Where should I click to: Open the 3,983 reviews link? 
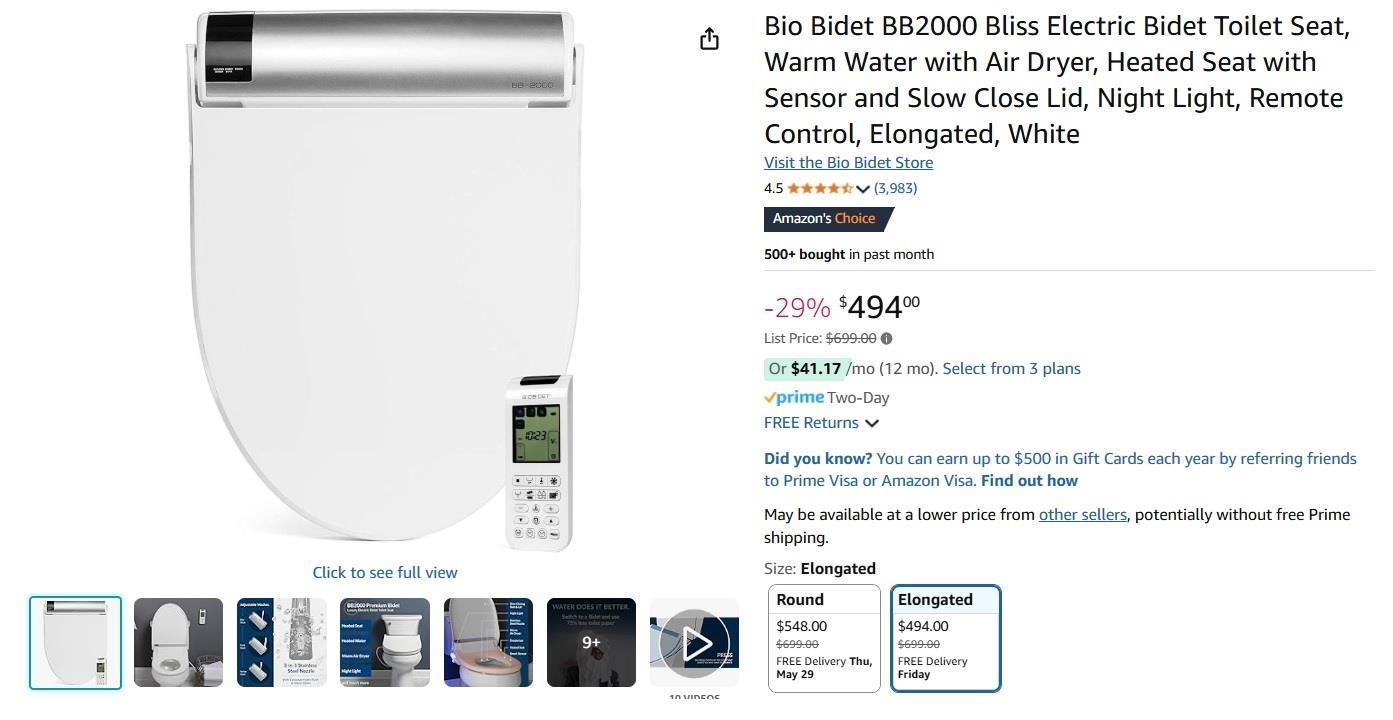[x=895, y=188]
